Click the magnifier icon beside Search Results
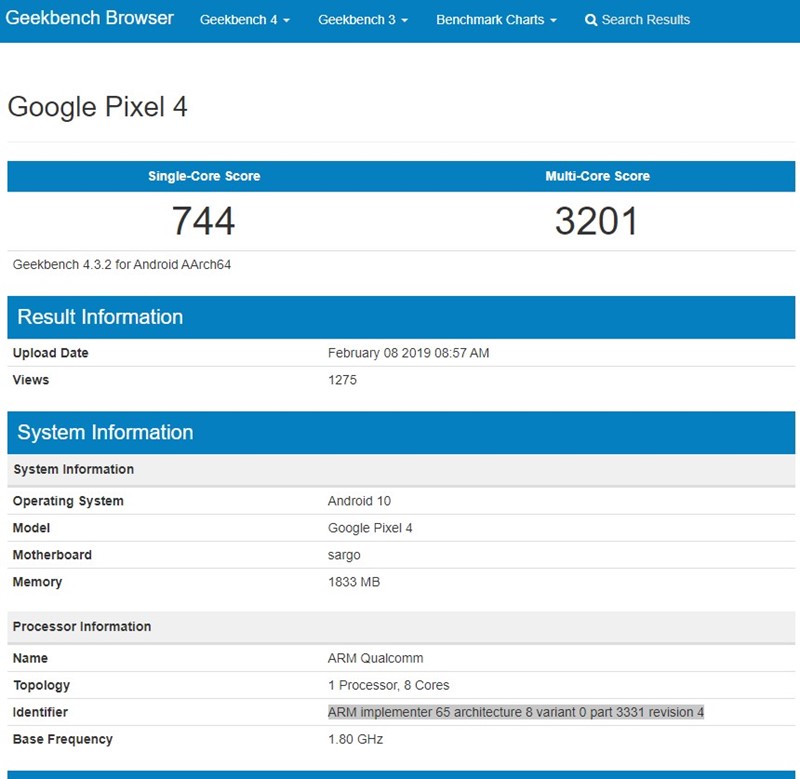Screen dimensions: 800x779 click(591, 20)
